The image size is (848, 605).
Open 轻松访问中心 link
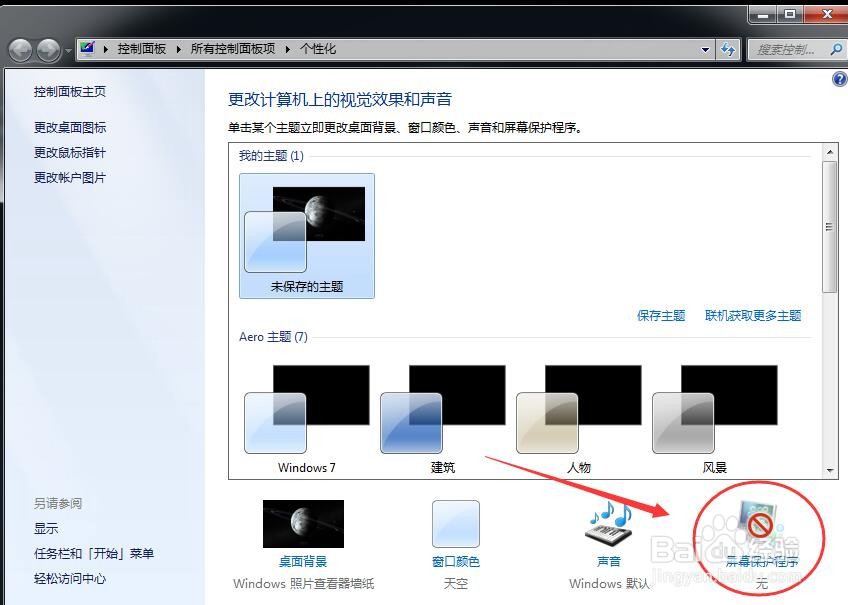pyautogui.click(x=70, y=579)
